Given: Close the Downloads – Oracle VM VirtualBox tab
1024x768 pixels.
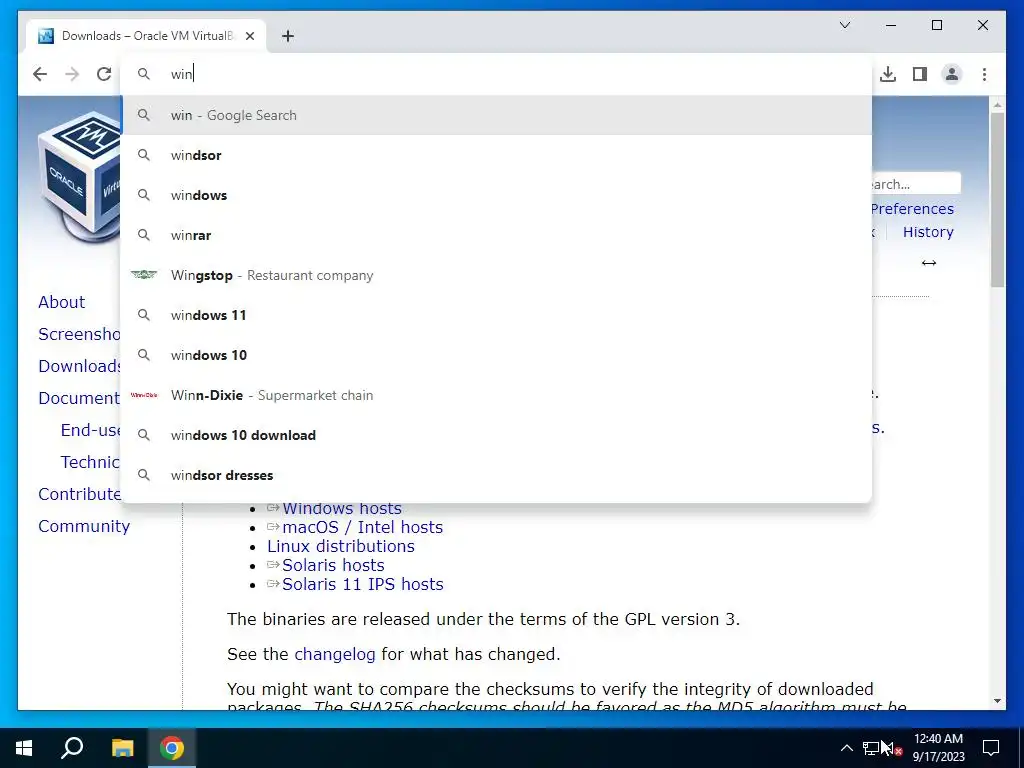Looking at the screenshot, I should coord(249,36).
